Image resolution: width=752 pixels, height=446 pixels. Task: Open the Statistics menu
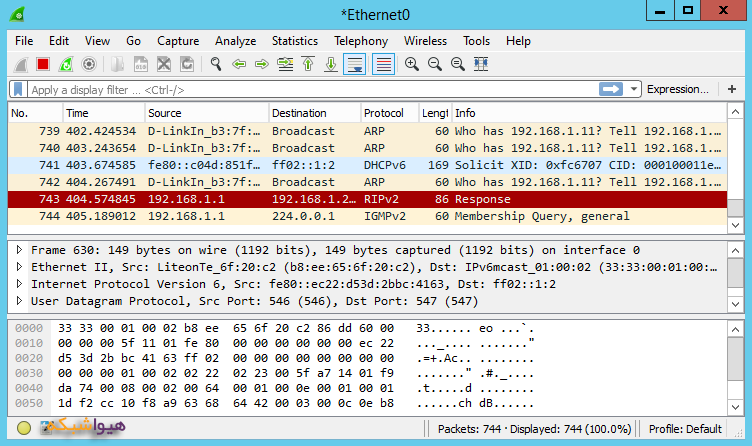pos(294,41)
